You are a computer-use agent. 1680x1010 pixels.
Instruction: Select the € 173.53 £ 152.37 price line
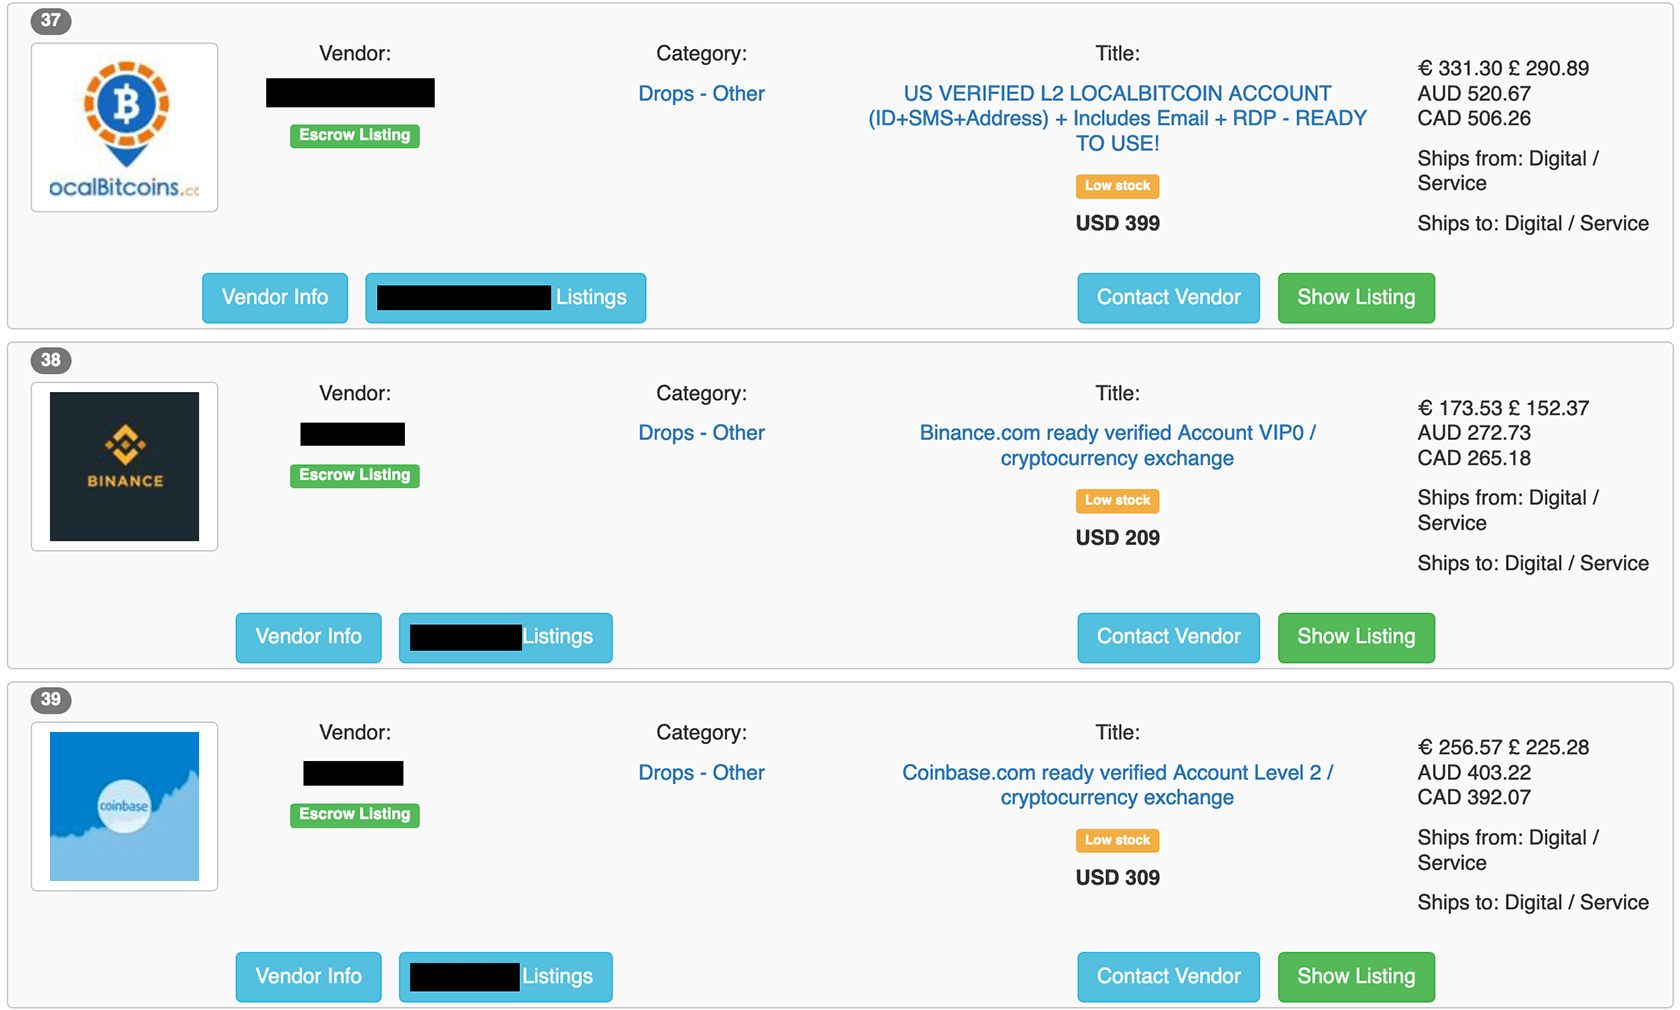1503,408
